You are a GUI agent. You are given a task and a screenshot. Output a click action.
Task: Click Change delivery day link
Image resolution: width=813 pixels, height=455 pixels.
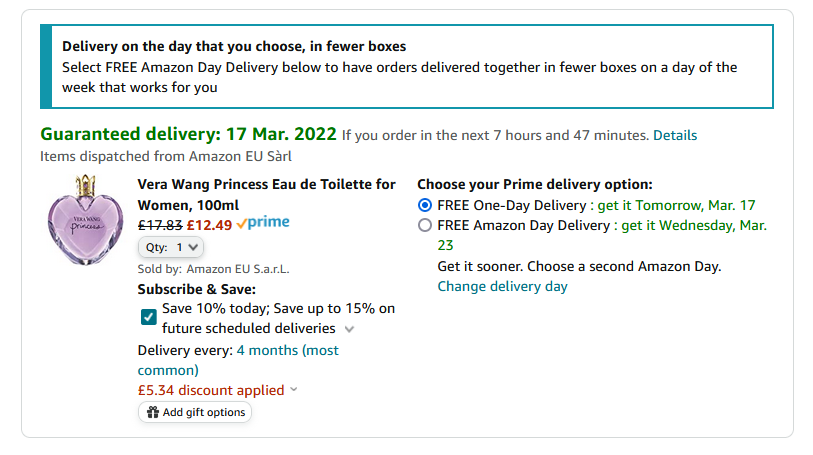pyautogui.click(x=502, y=287)
